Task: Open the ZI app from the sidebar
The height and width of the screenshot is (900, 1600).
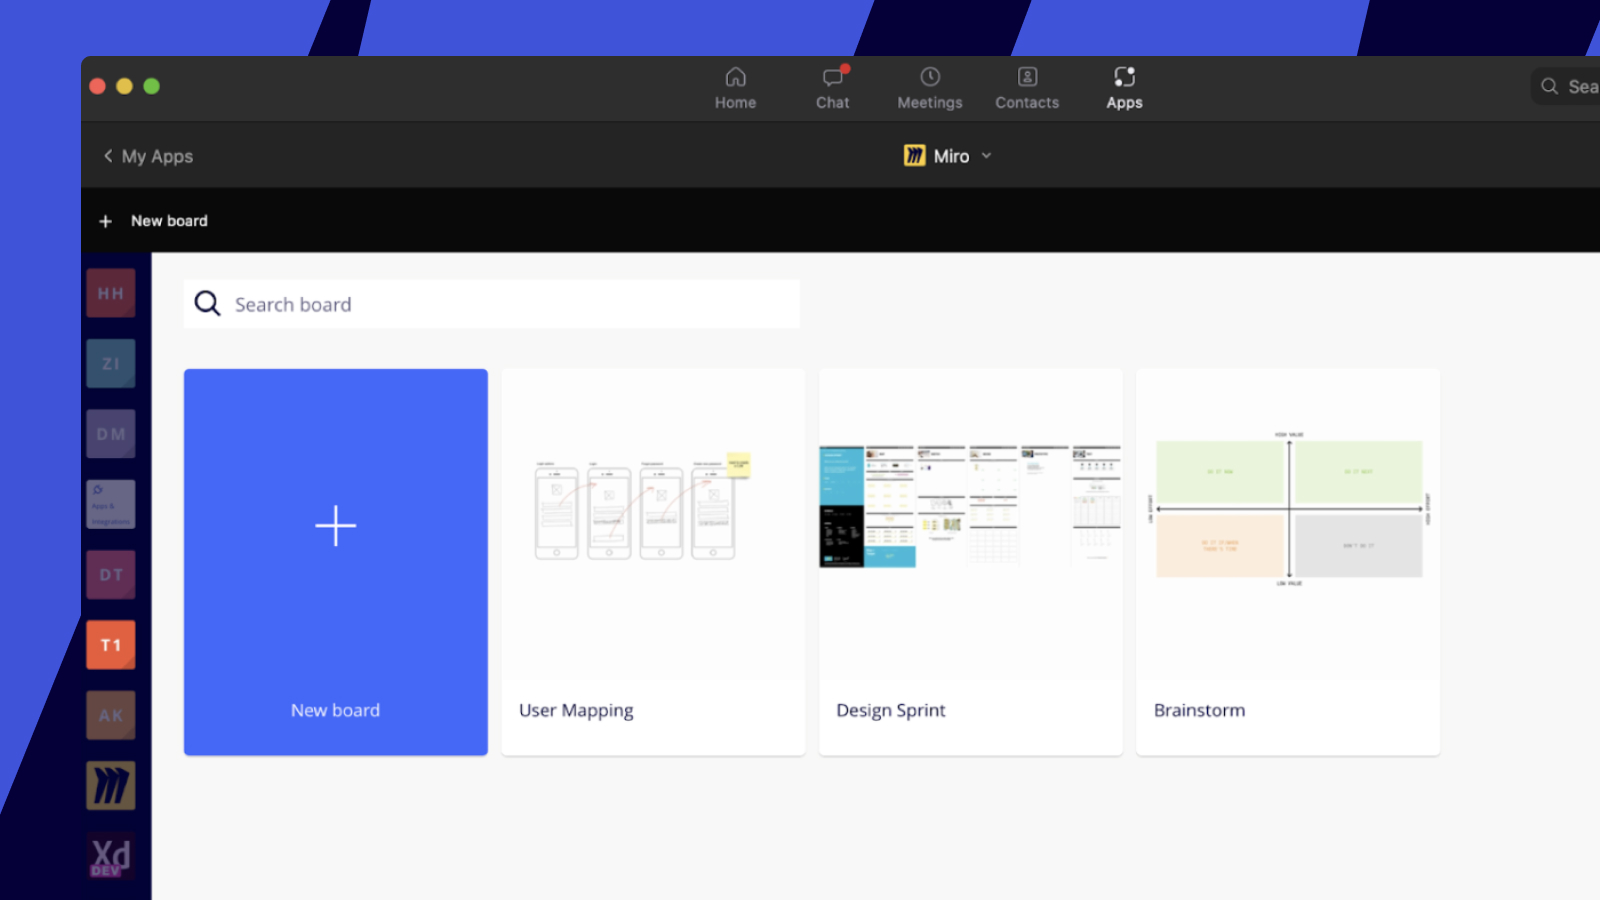Action: [x=110, y=363]
